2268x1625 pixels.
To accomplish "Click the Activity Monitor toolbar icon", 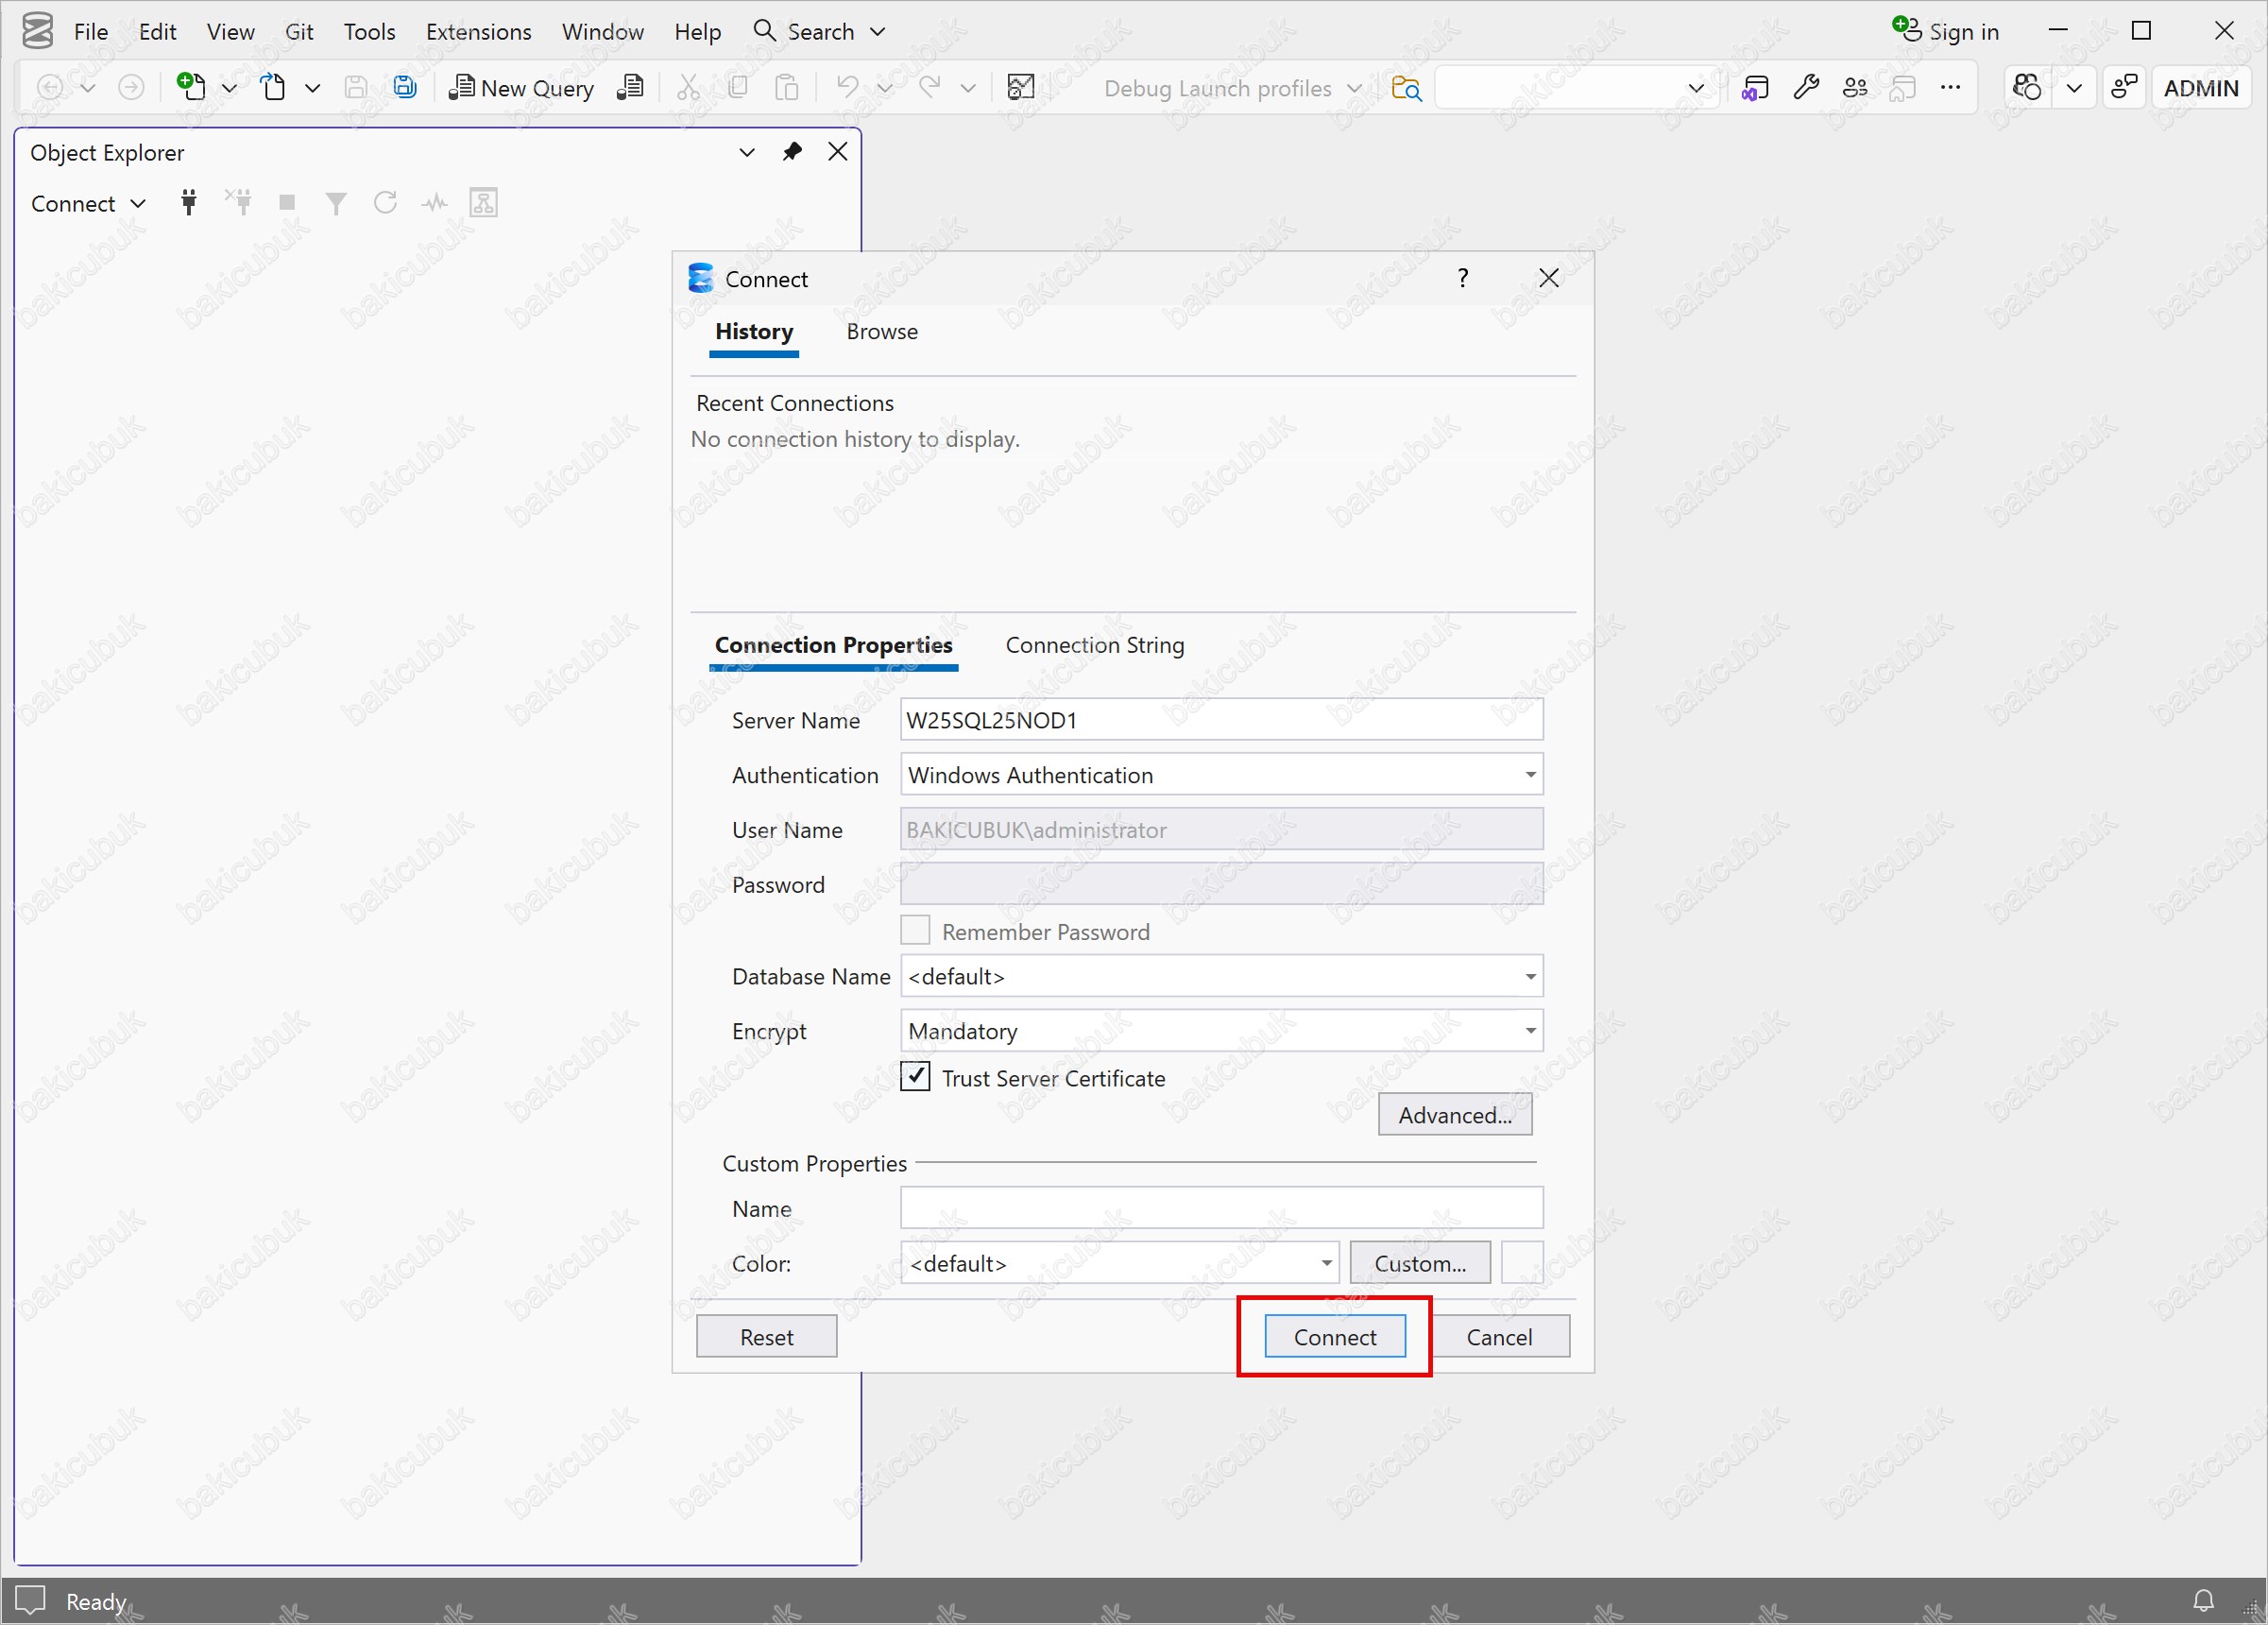I will pos(1021,88).
